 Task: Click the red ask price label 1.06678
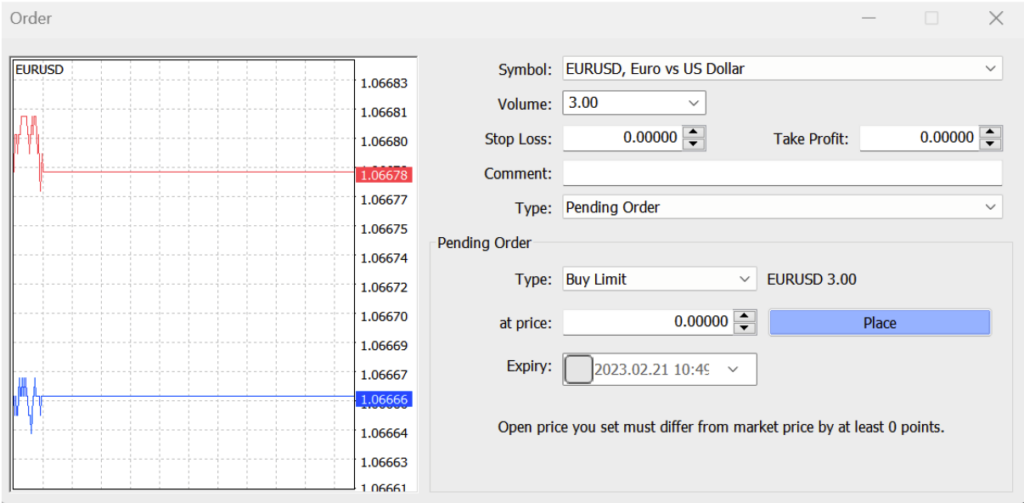point(384,176)
